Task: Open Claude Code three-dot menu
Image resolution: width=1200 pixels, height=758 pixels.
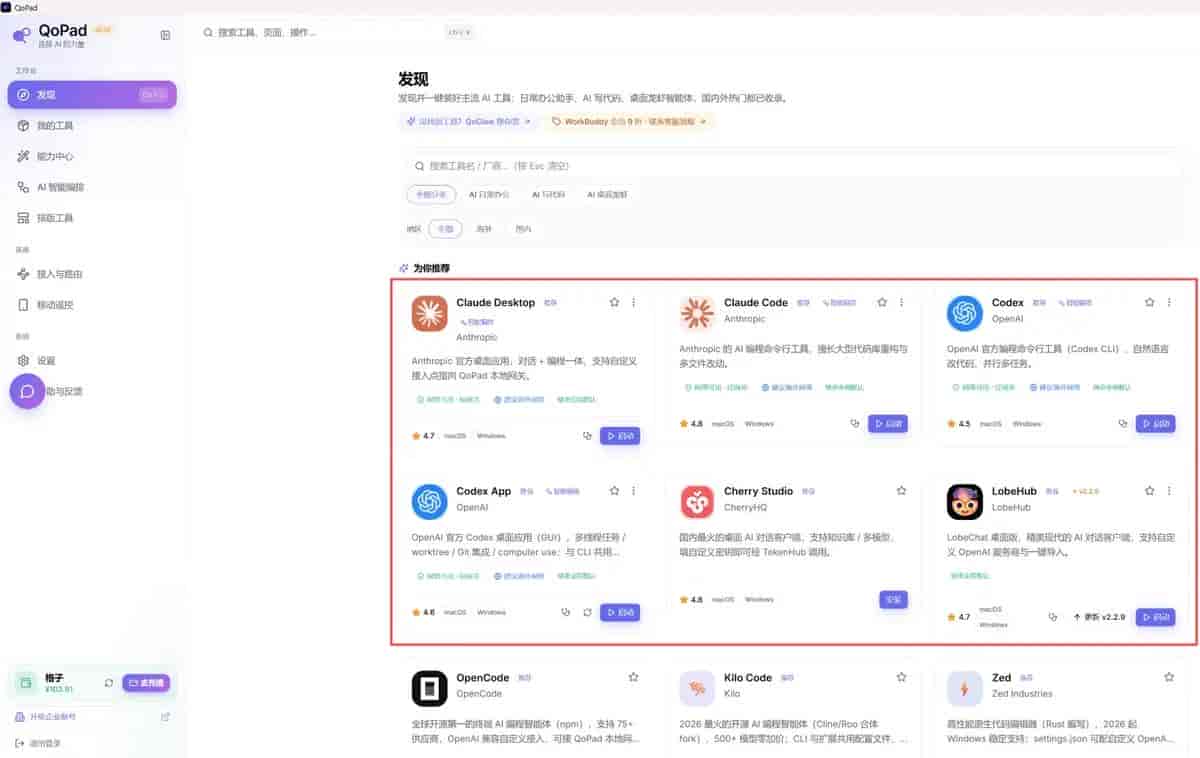Action: (901, 302)
